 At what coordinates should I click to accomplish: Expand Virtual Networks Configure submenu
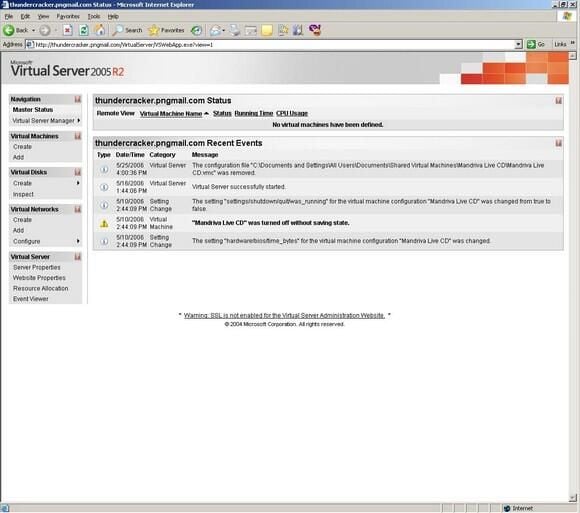point(78,241)
